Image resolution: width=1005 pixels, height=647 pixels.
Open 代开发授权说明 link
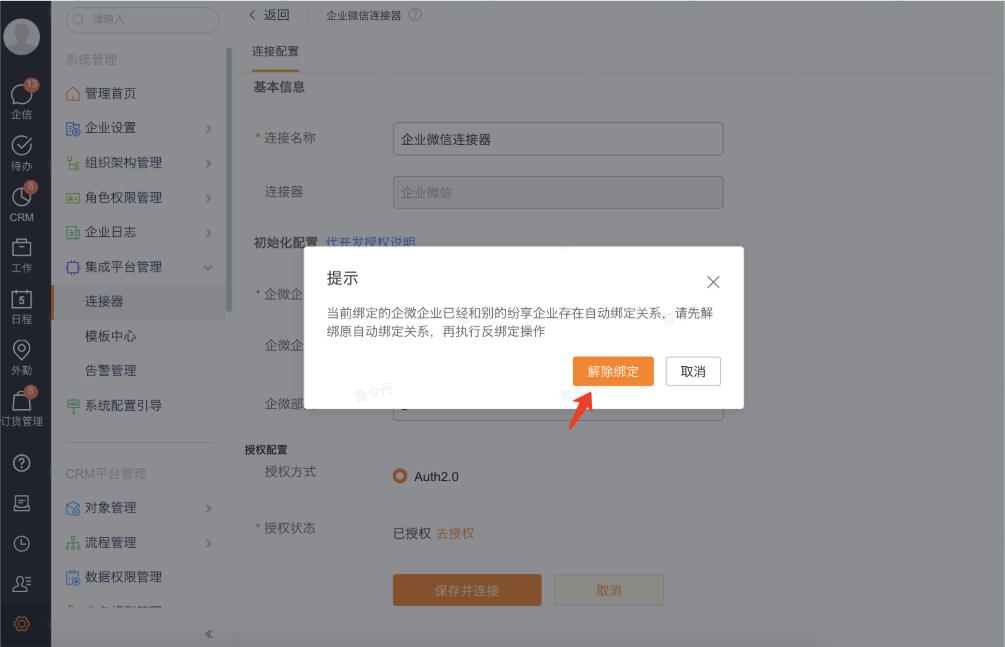[370, 242]
